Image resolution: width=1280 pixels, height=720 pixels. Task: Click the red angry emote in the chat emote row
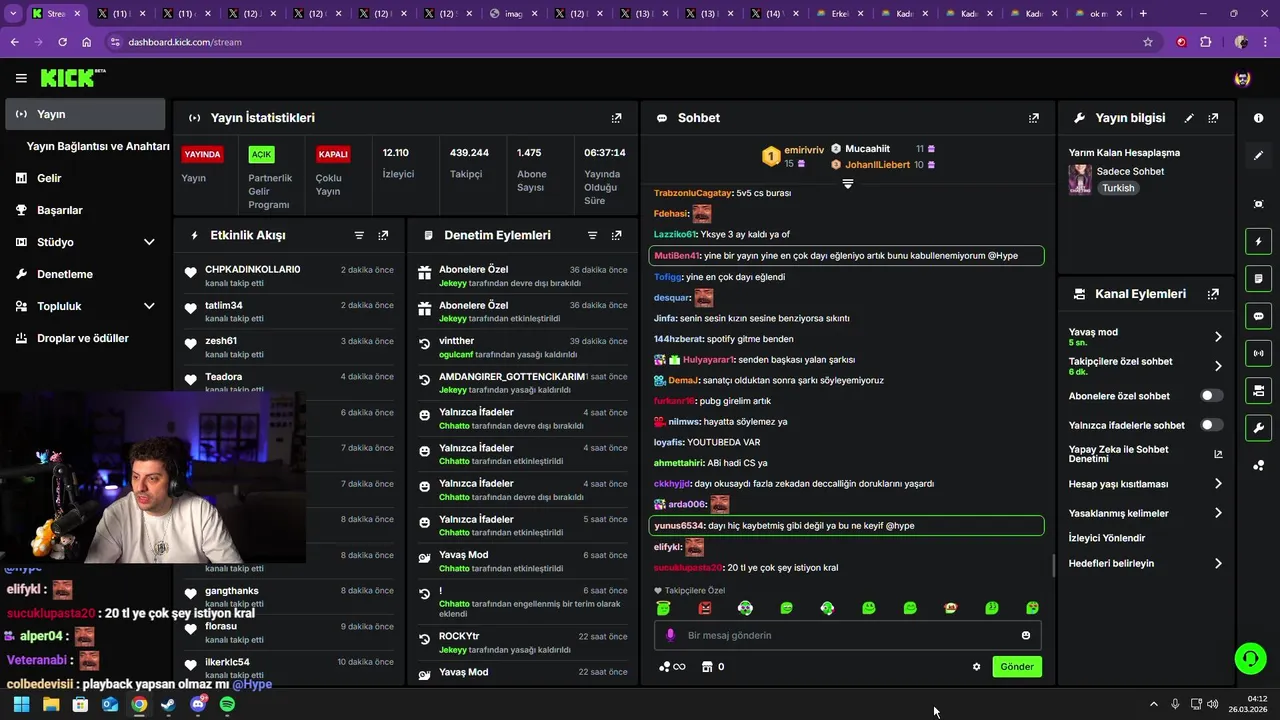pos(704,608)
